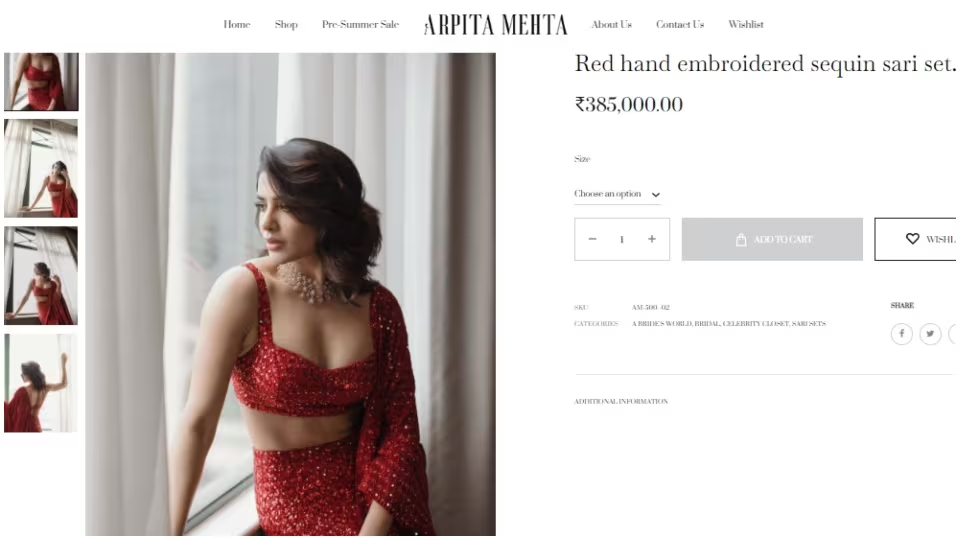960x540 pixels.
Task: Select the thumbnail showing the back view
Action: [x=41, y=383]
